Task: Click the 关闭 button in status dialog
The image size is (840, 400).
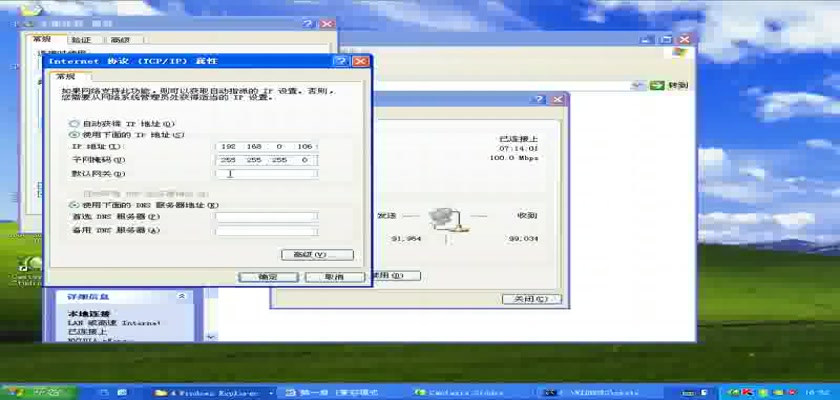Action: [x=531, y=299]
